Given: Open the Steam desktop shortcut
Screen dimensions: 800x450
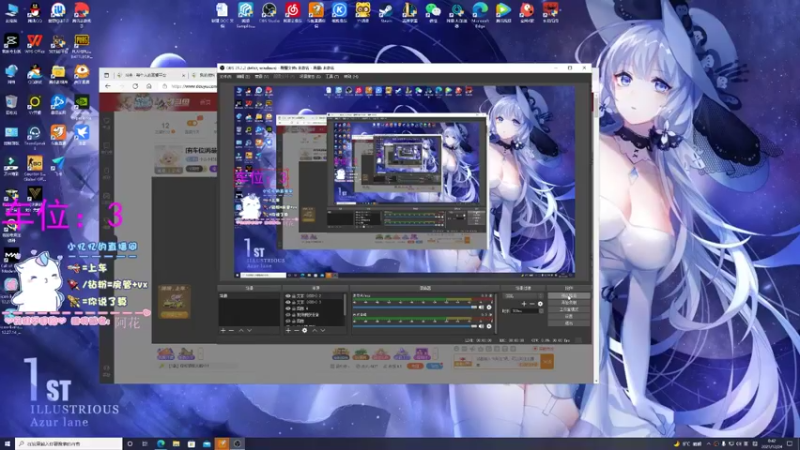Looking at the screenshot, I should coord(386,13).
